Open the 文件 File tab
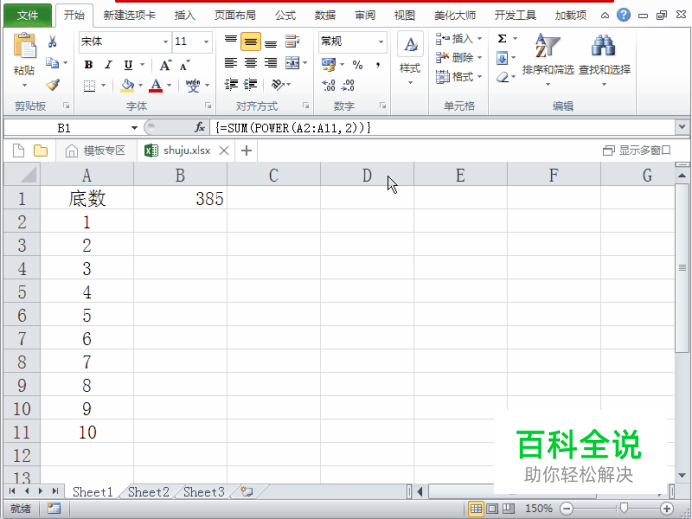 pos(27,15)
